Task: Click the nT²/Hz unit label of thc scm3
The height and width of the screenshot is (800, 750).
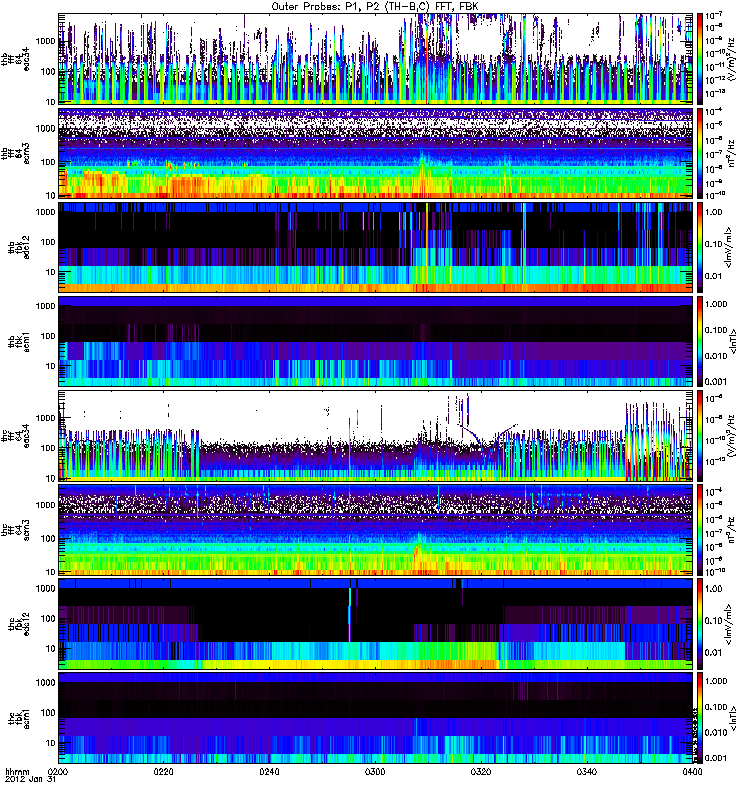Action: pos(731,530)
